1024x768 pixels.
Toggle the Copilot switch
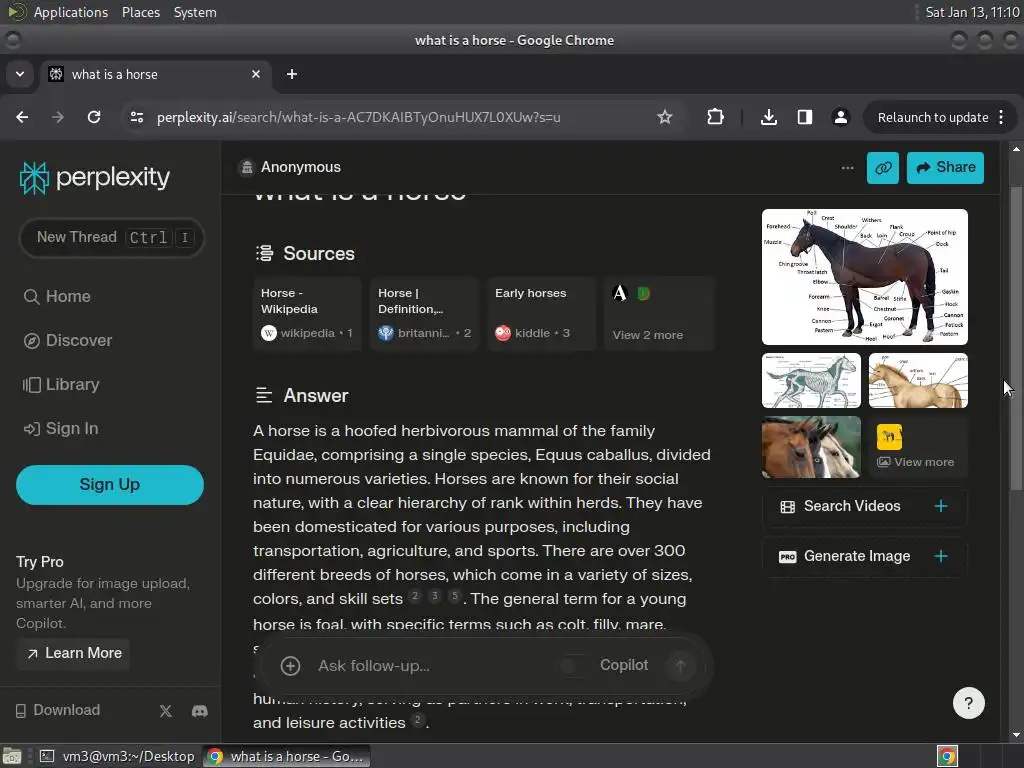[x=574, y=665]
